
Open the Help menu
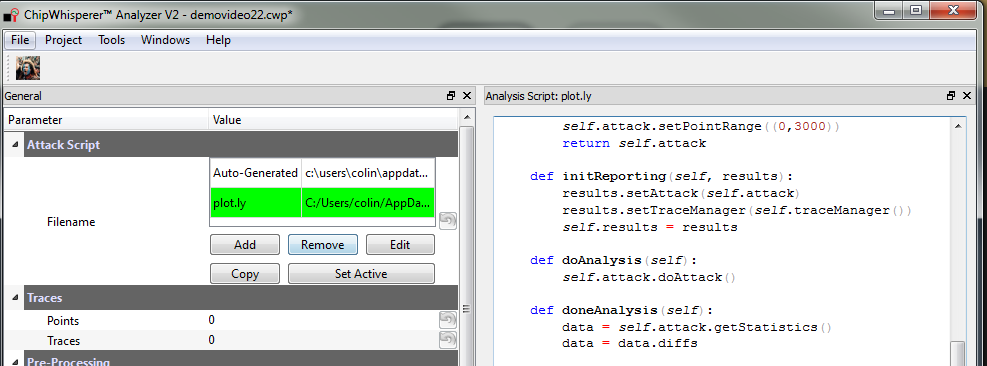pos(218,40)
